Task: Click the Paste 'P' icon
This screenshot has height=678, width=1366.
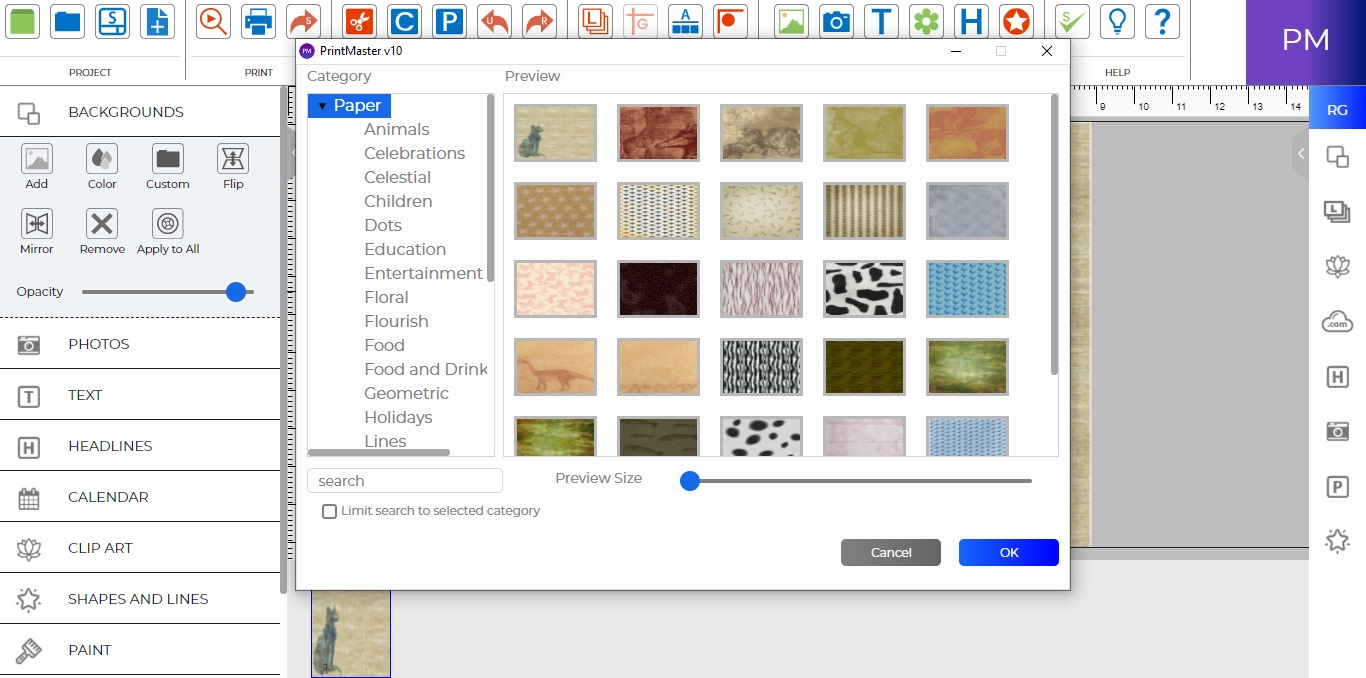Action: point(450,21)
